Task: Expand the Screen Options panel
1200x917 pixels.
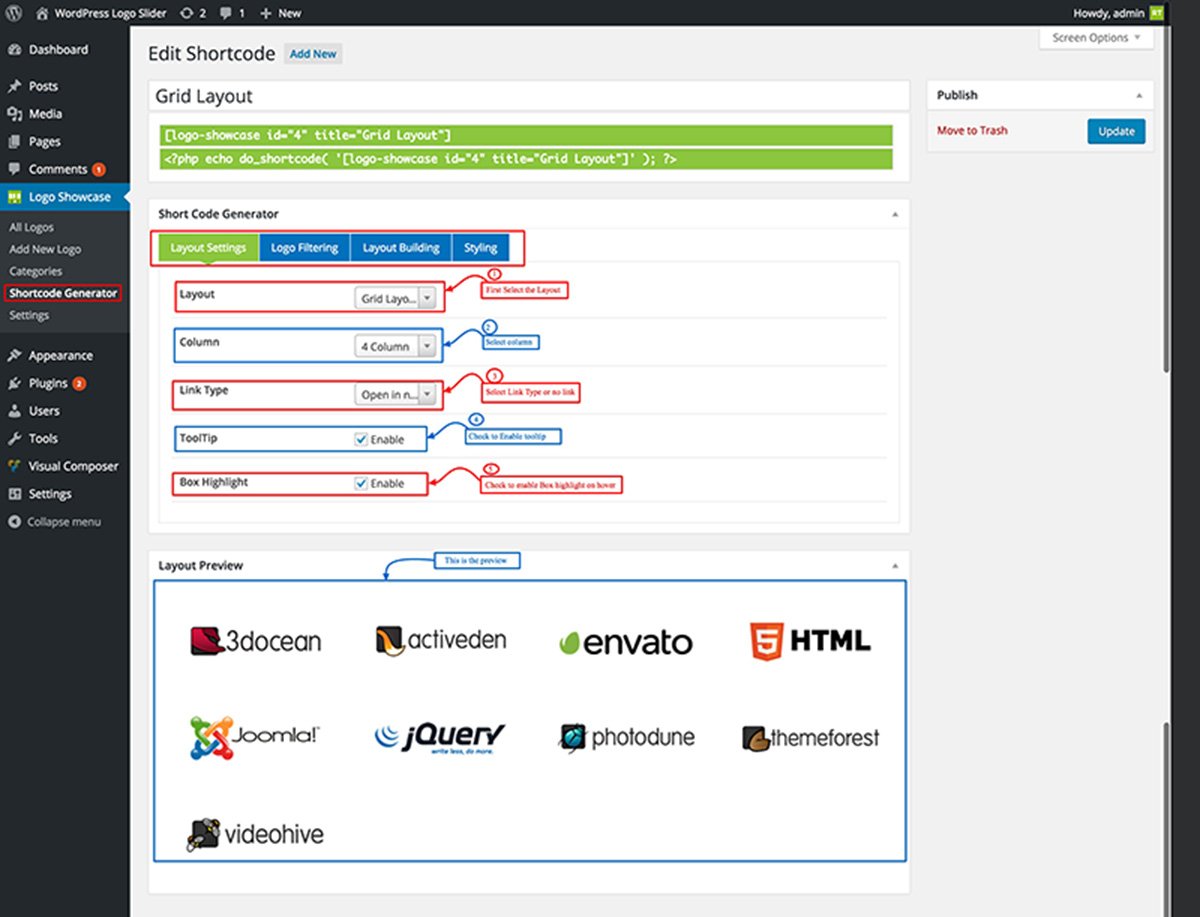Action: point(1096,38)
